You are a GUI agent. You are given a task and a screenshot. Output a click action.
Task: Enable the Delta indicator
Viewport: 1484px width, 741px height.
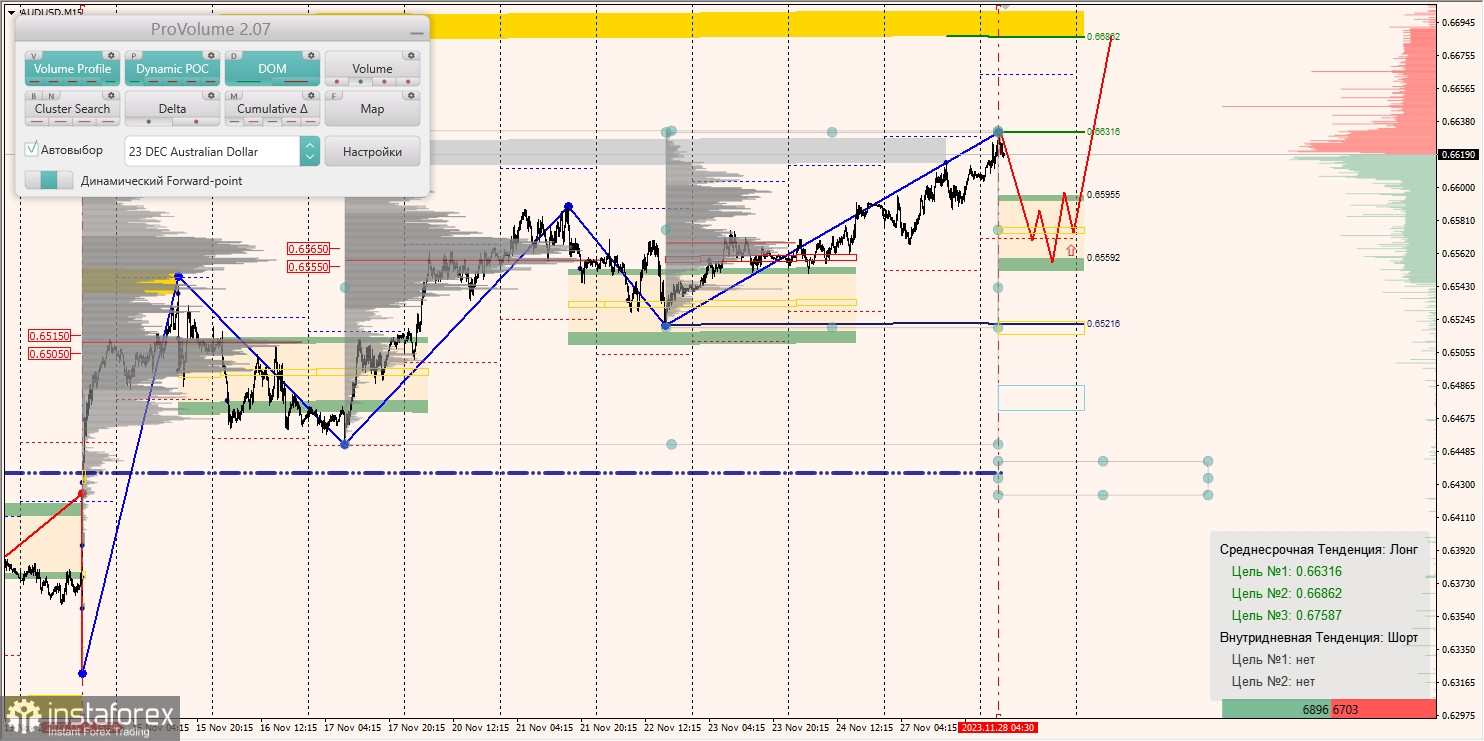(172, 109)
